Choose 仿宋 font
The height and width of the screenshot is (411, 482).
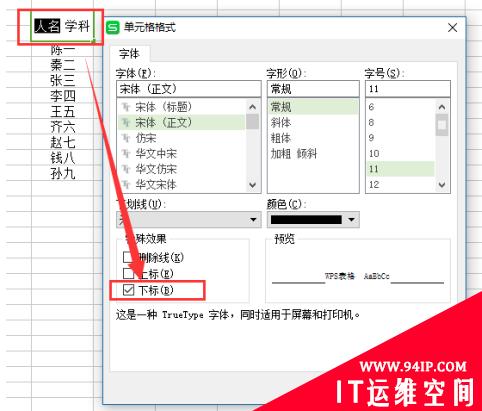click(x=182, y=138)
